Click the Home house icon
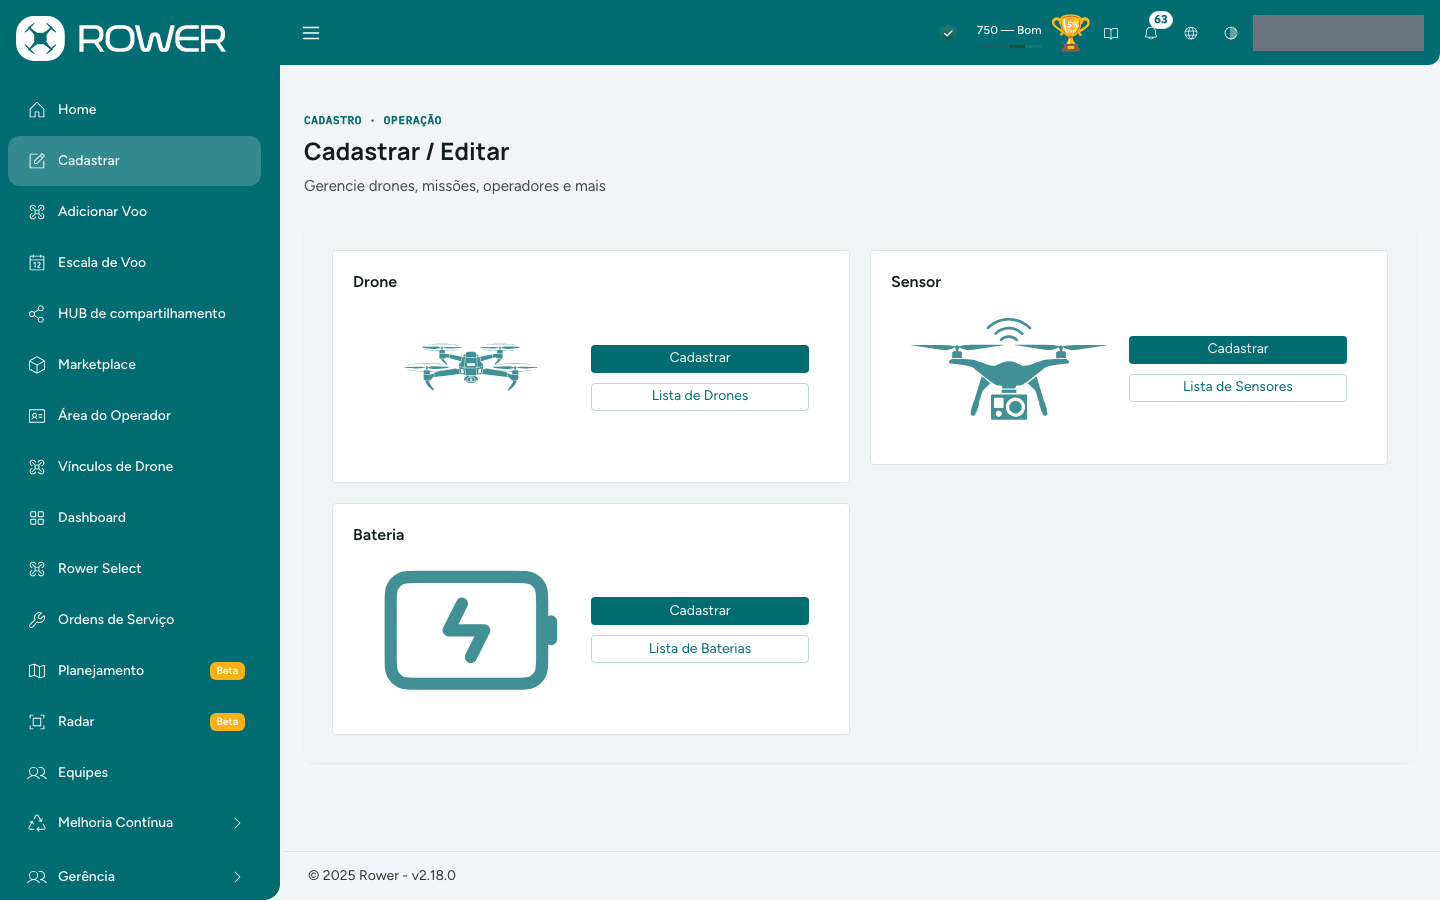Image resolution: width=1440 pixels, height=900 pixels. [37, 110]
